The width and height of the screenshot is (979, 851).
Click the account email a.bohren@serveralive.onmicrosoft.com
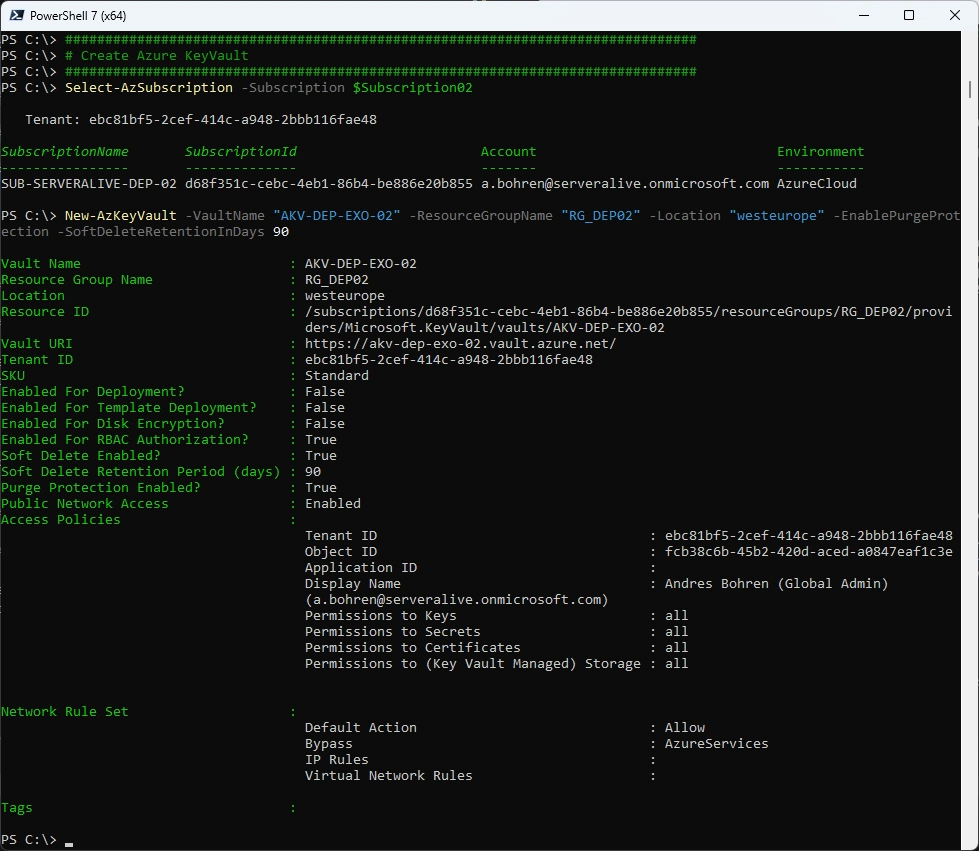coord(625,184)
